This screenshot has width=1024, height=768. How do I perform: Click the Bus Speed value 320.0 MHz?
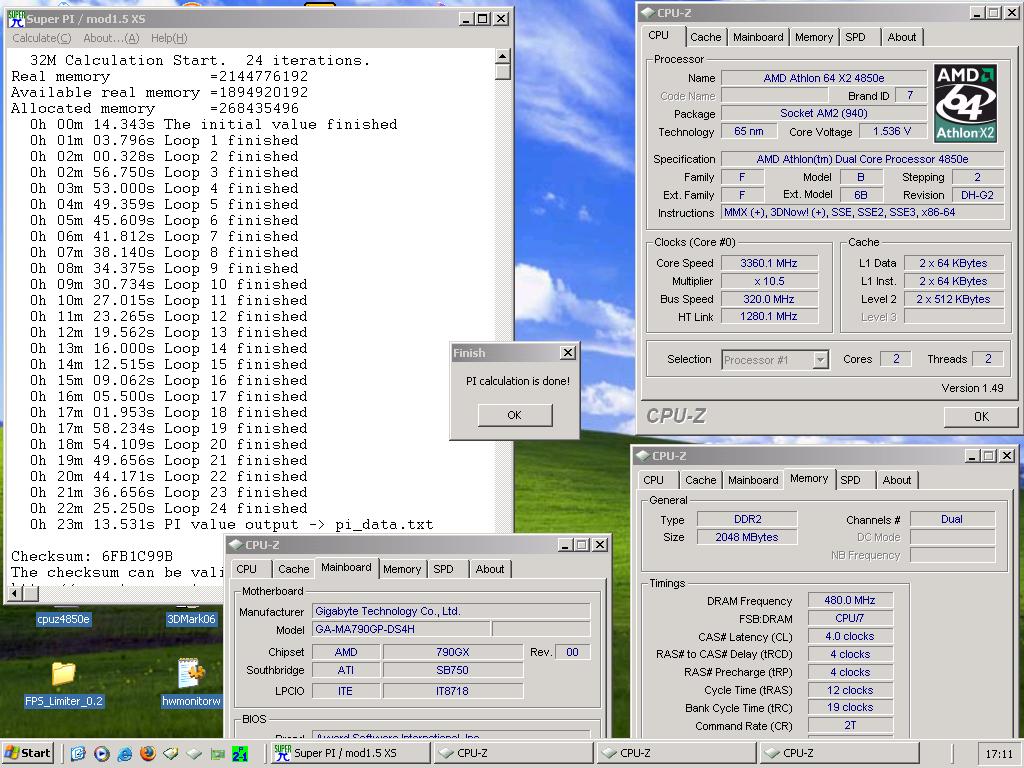(769, 299)
